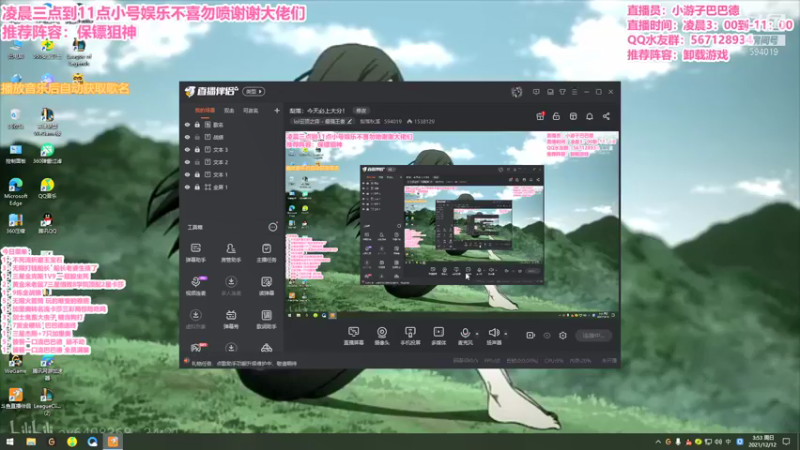Toggle visibility of the 文本 3 layer

[187, 149]
